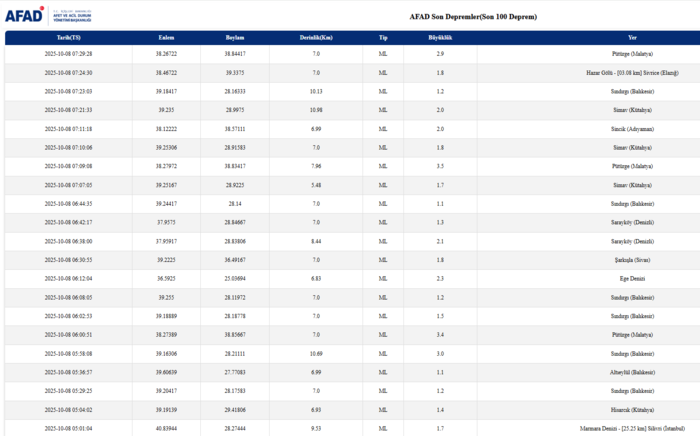Click the Büyüklük column header
Screen dimensions: 700x436
[x=440, y=38]
